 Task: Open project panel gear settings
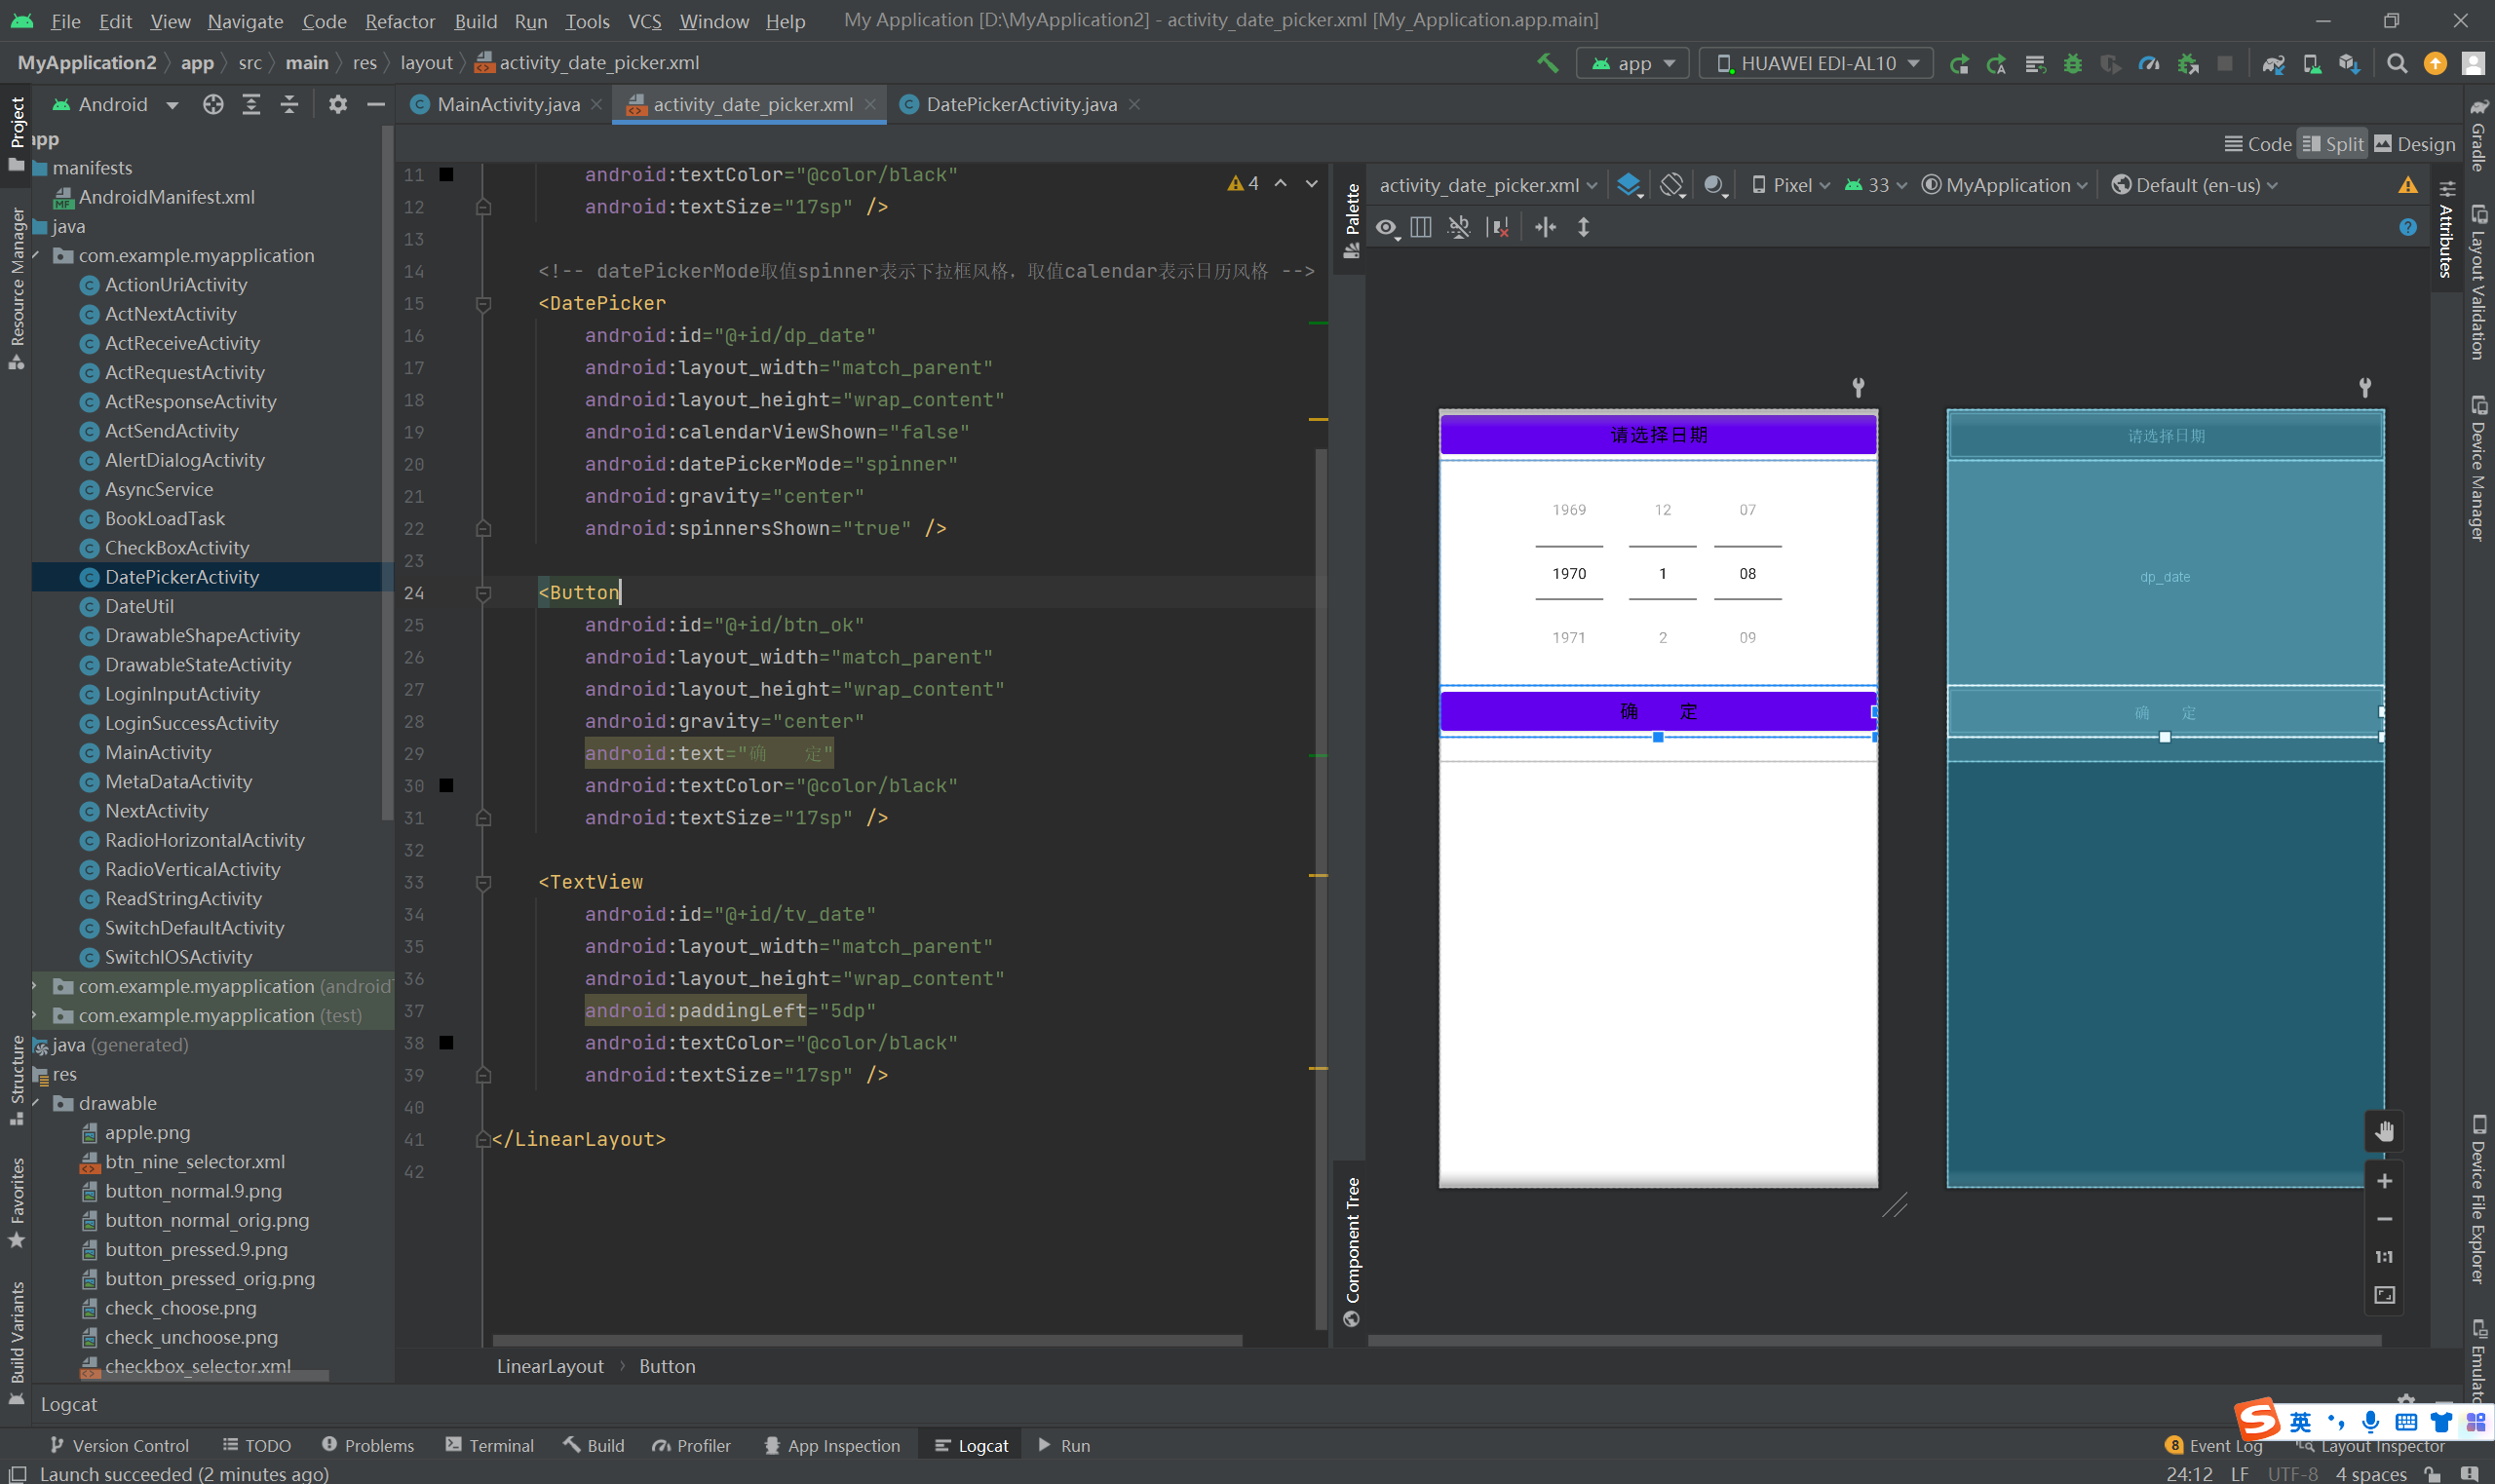point(337,104)
